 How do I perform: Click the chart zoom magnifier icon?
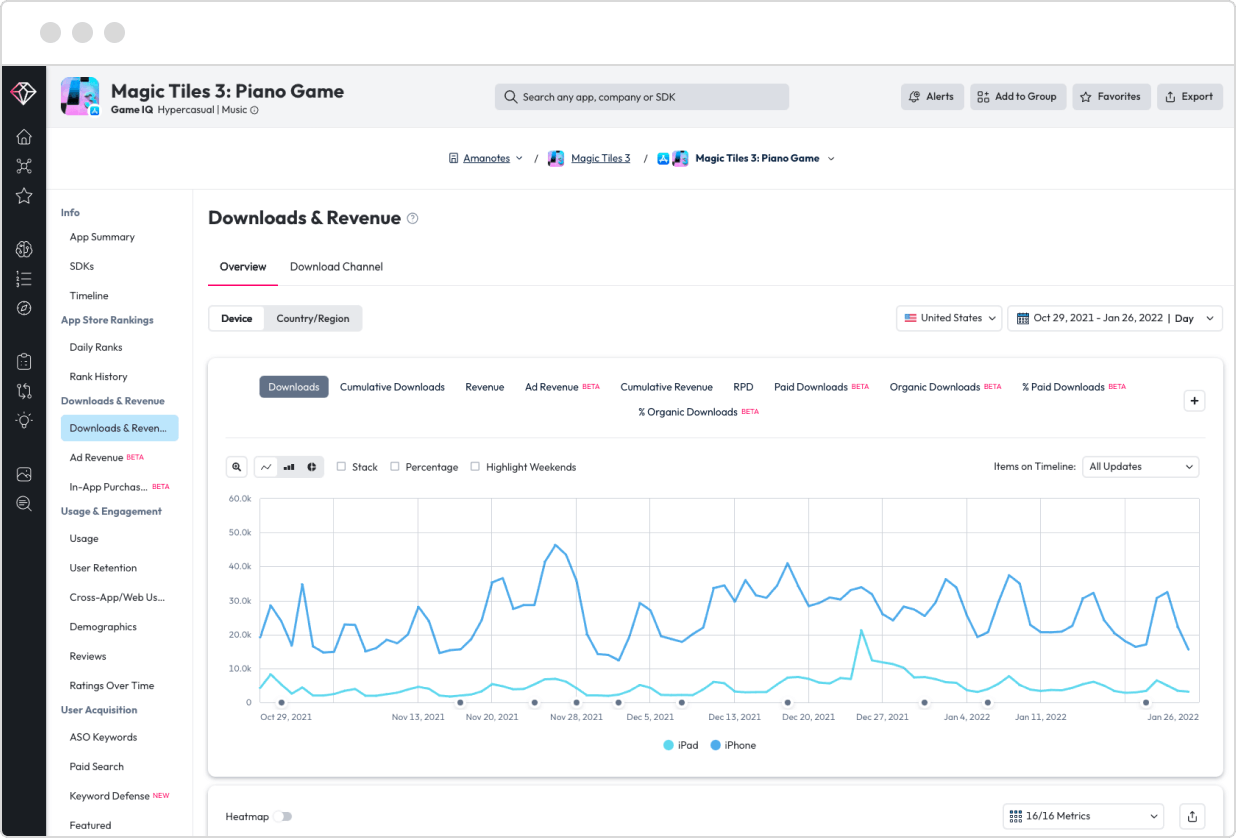pos(237,467)
